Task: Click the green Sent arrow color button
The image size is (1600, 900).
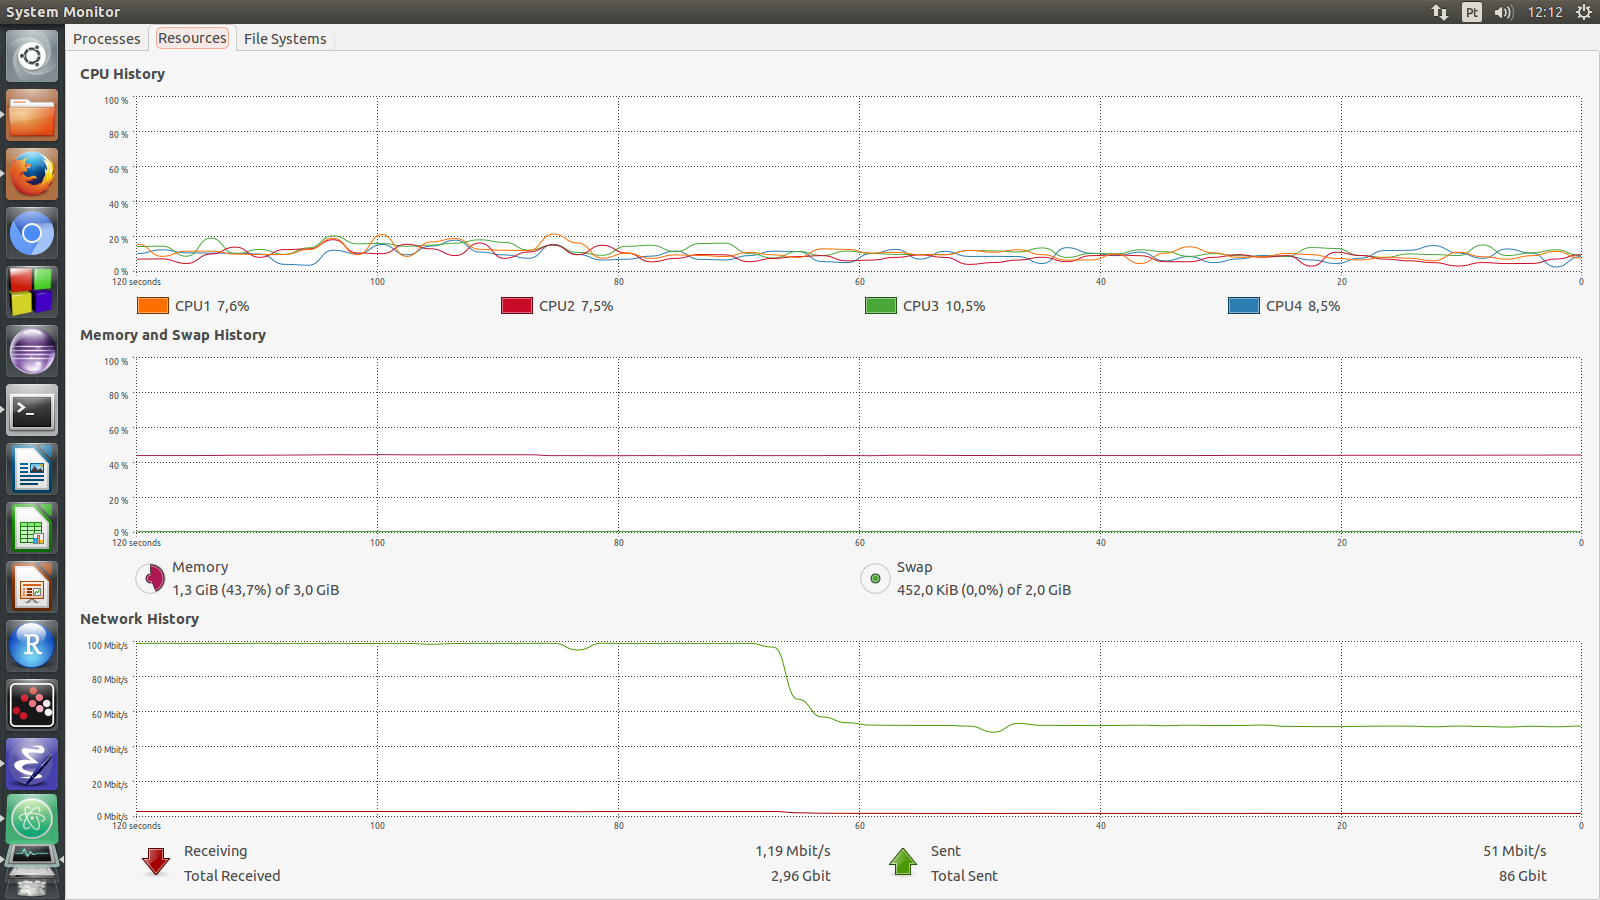Action: 903,862
